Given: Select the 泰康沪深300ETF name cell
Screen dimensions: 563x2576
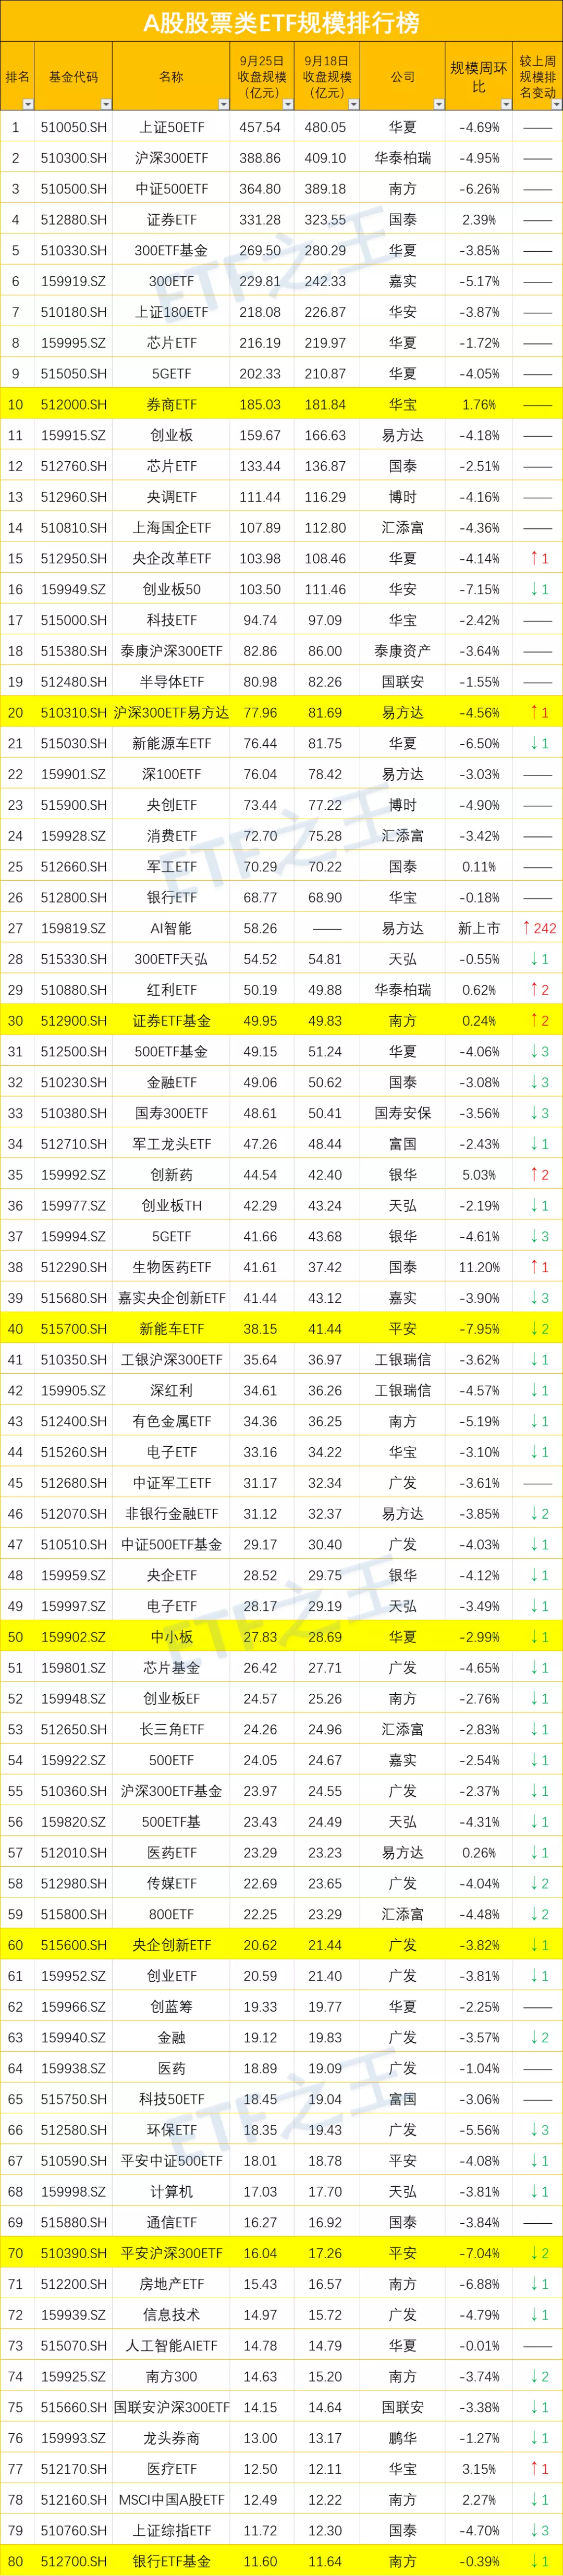Looking at the screenshot, I should point(171,651).
